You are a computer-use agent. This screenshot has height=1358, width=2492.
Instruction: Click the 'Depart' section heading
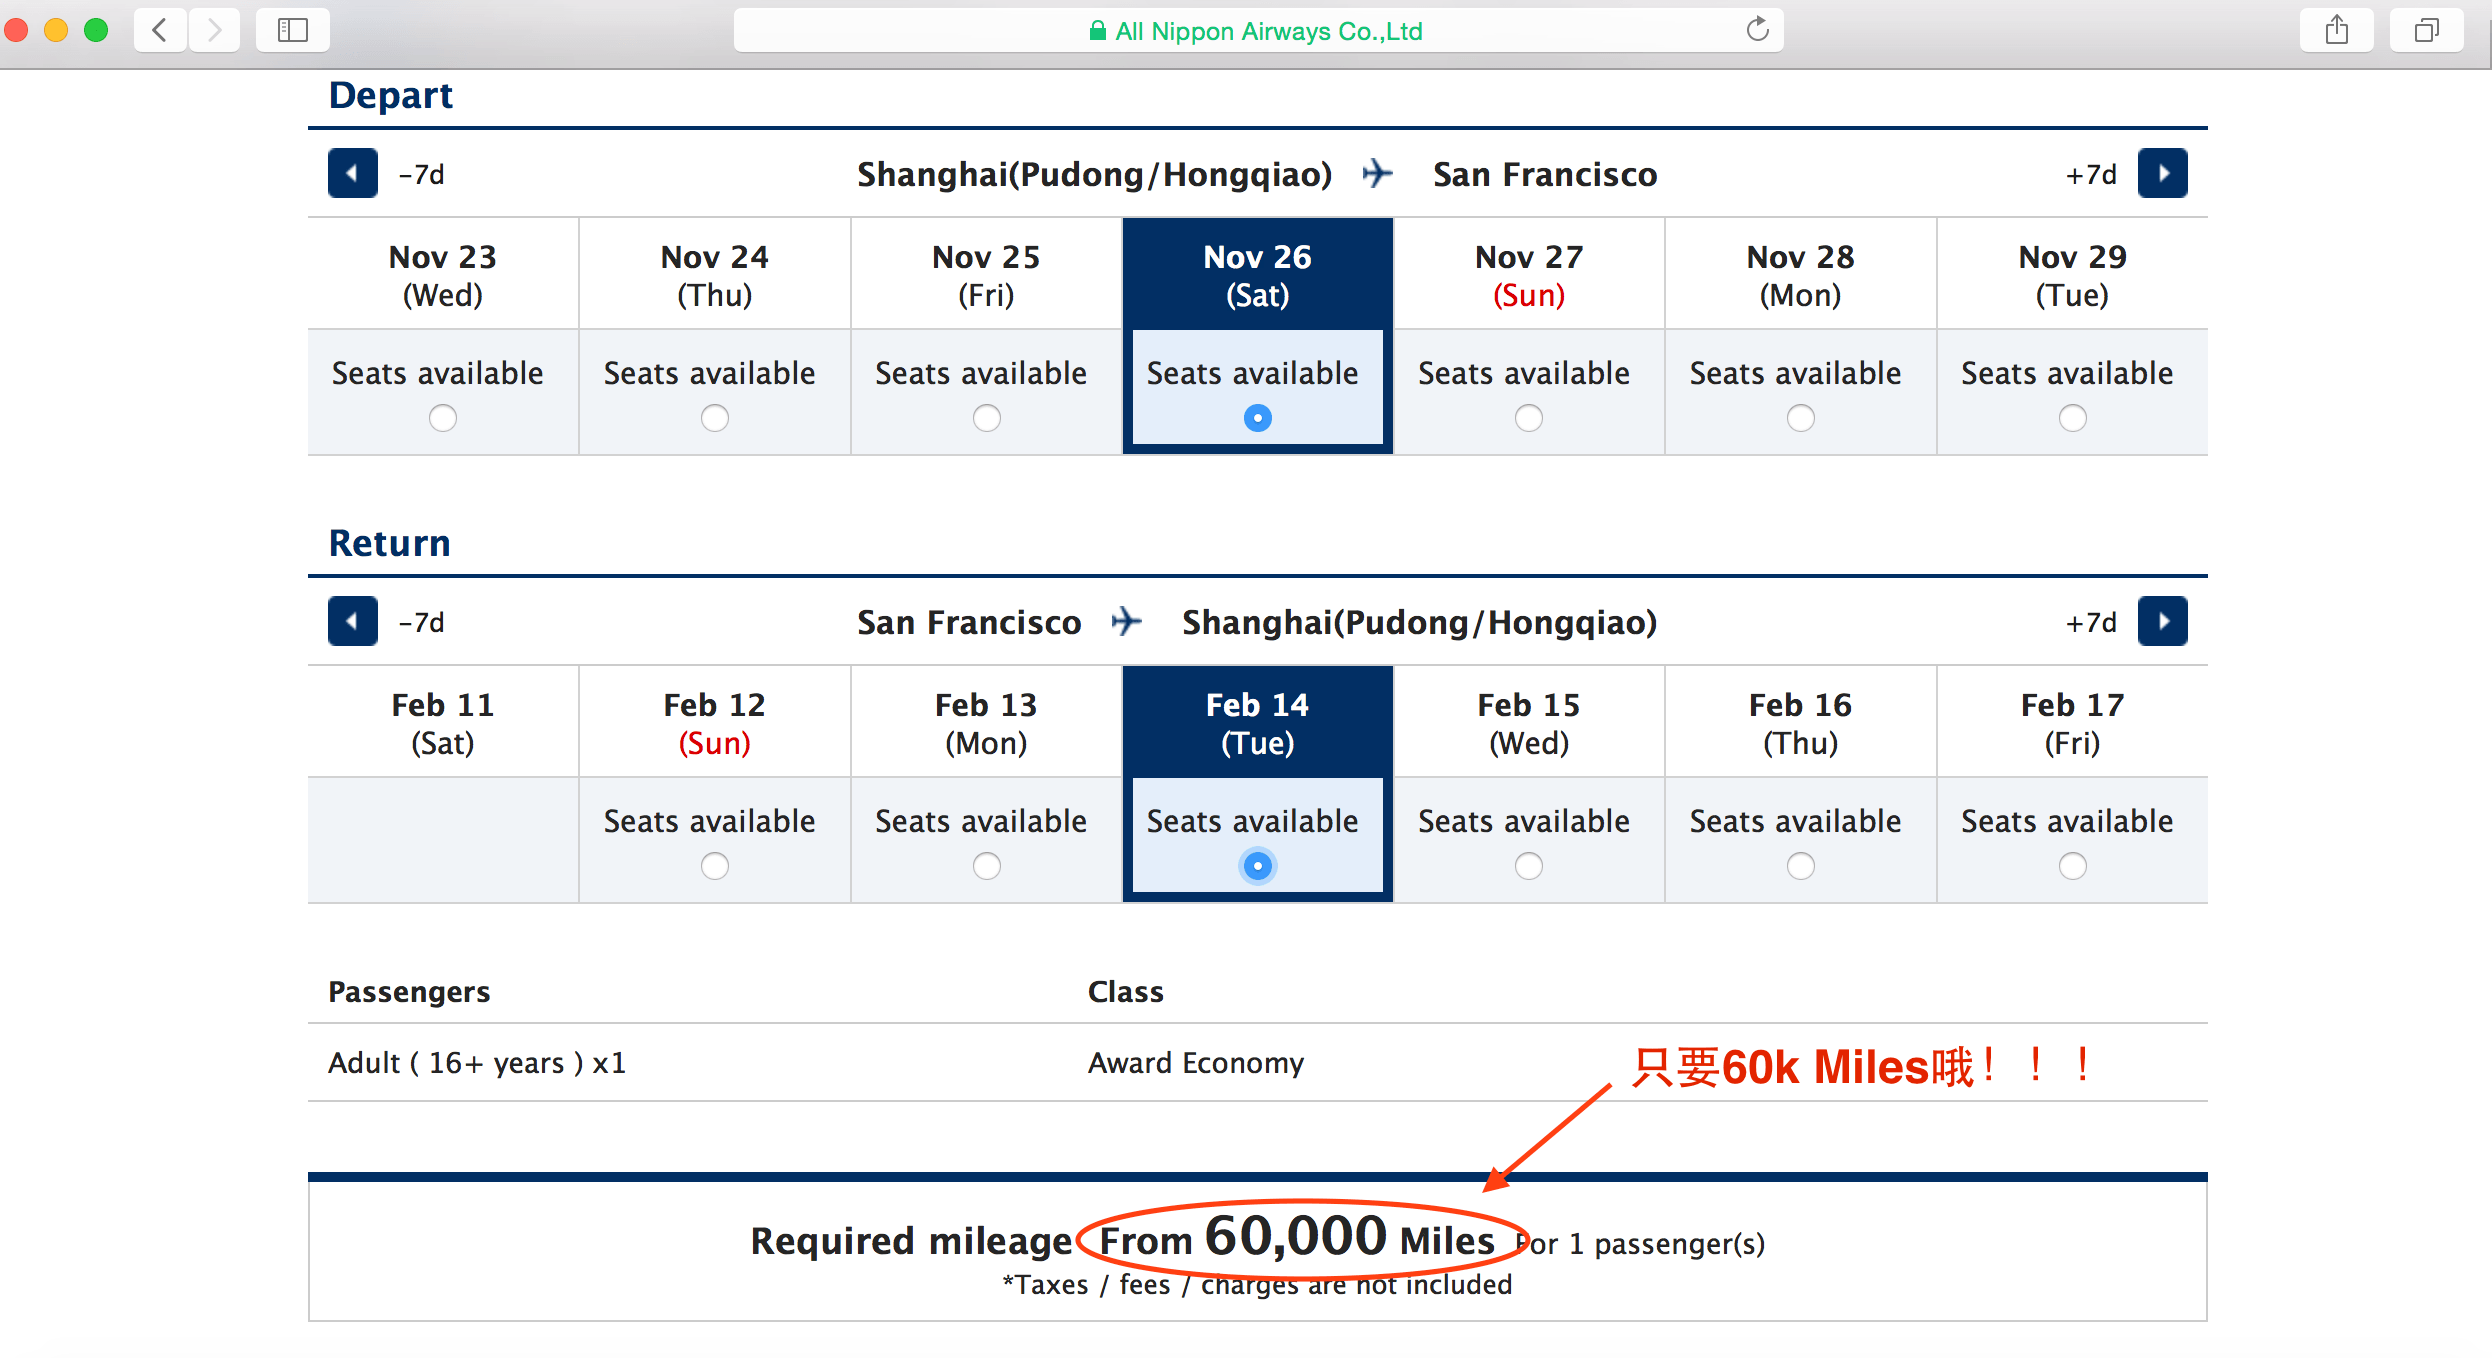tap(391, 95)
